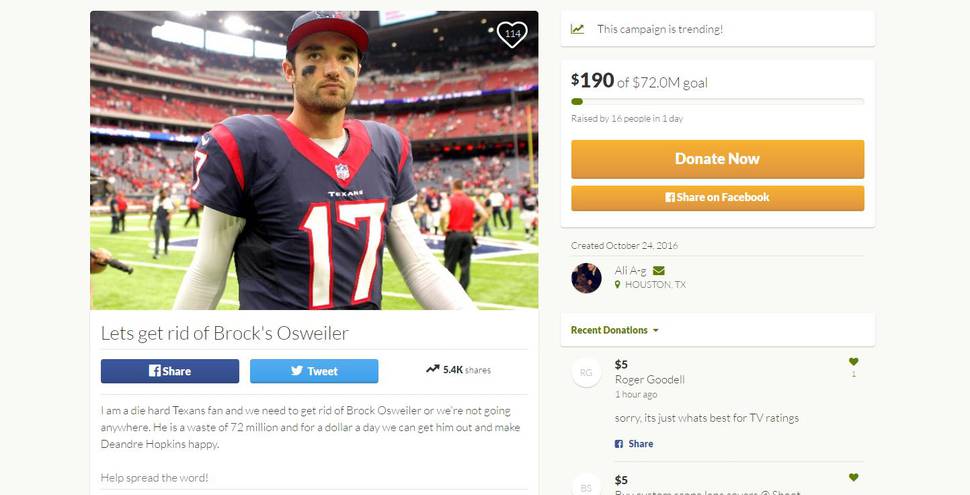The image size is (970, 495).
Task: Like Roger Goodell's donation with green heart
Action: click(854, 361)
